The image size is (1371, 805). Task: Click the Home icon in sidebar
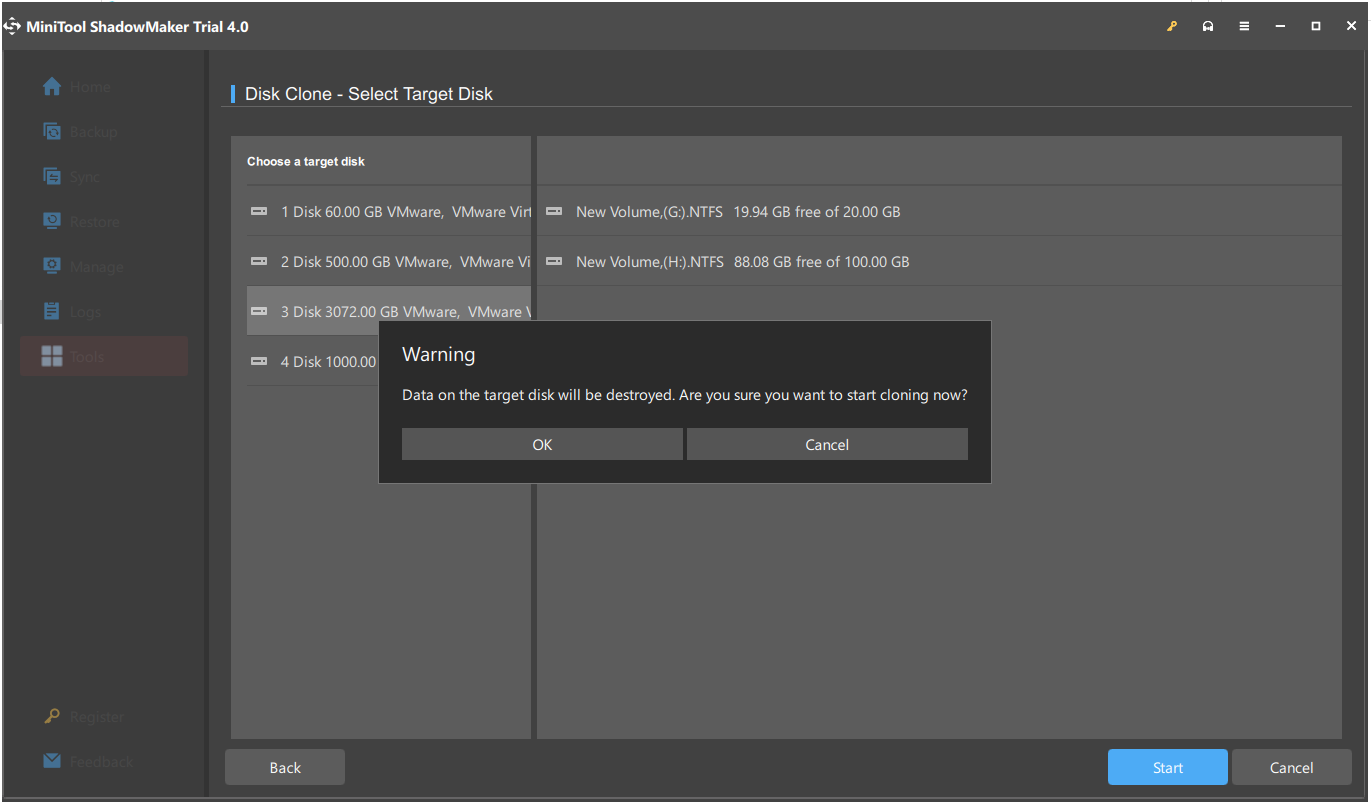coord(52,87)
